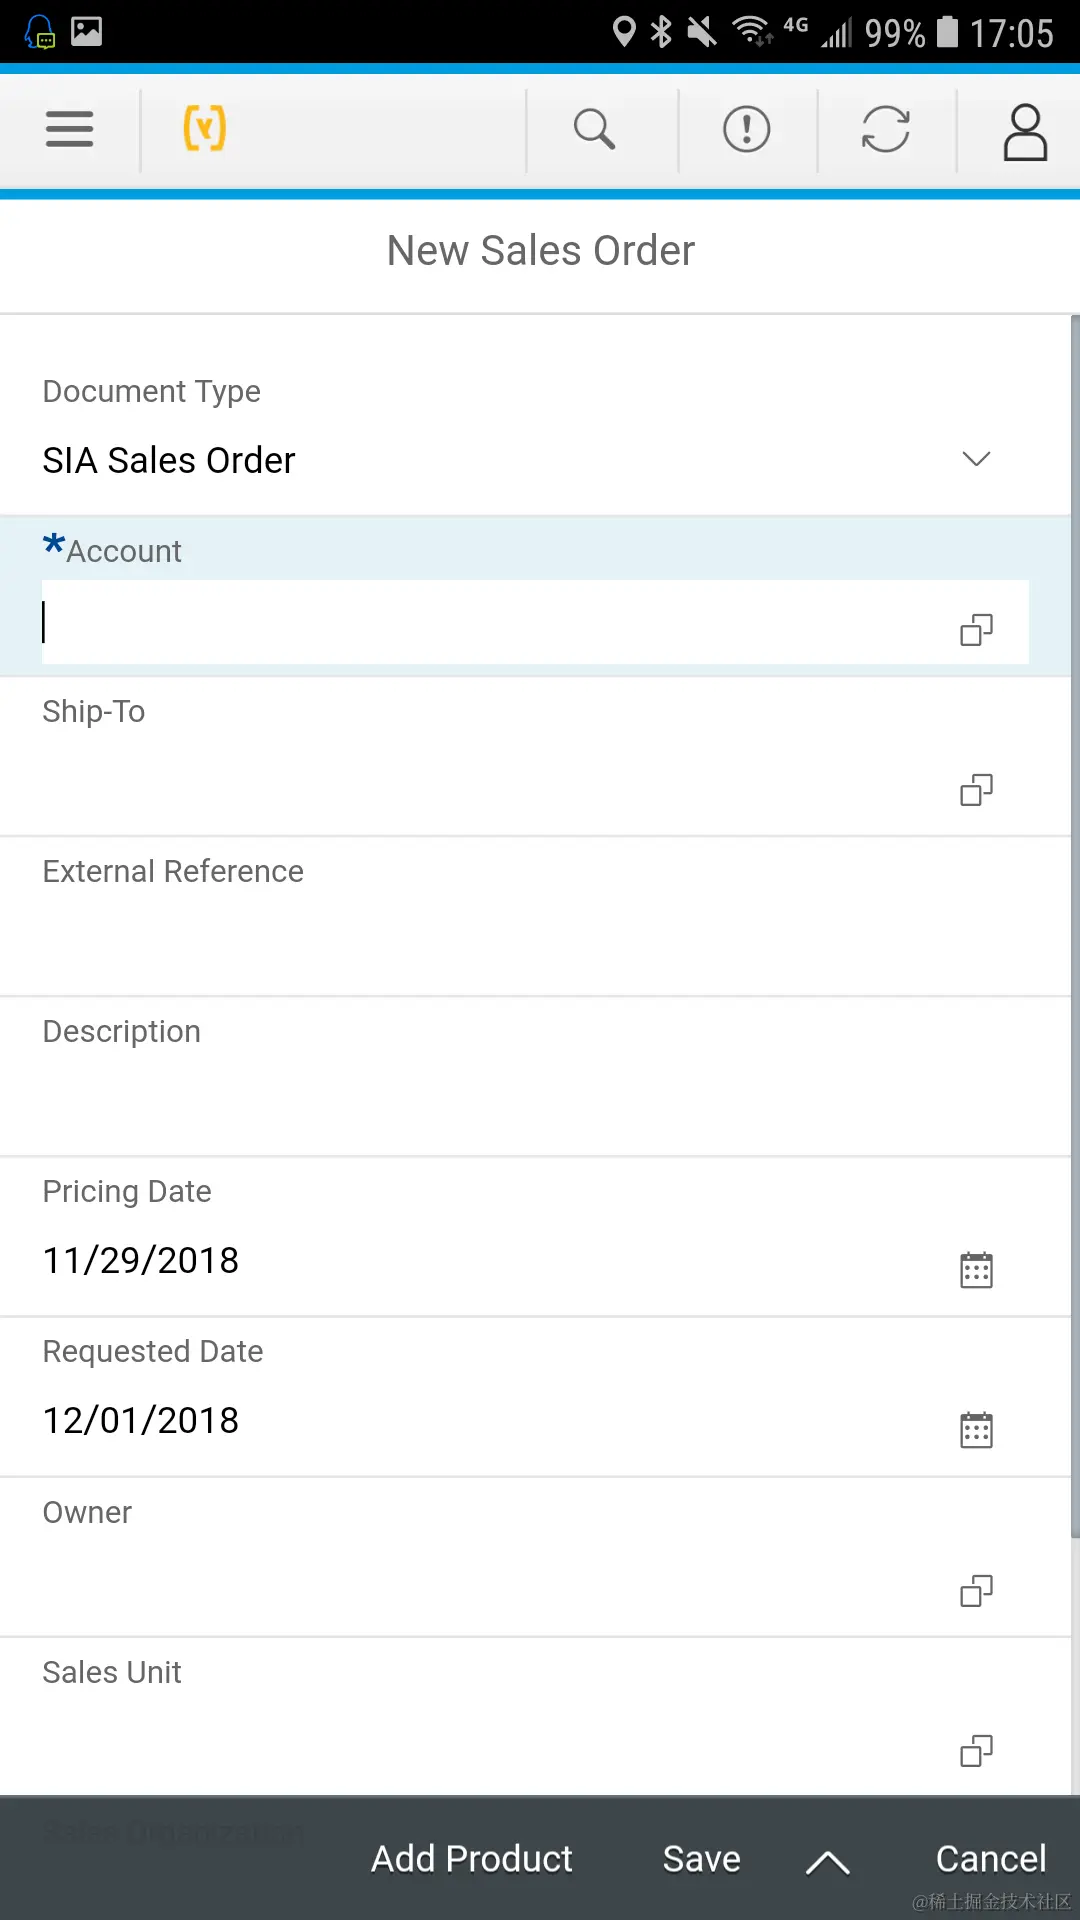
Task: Open value help for Sales Unit
Action: point(976,1751)
